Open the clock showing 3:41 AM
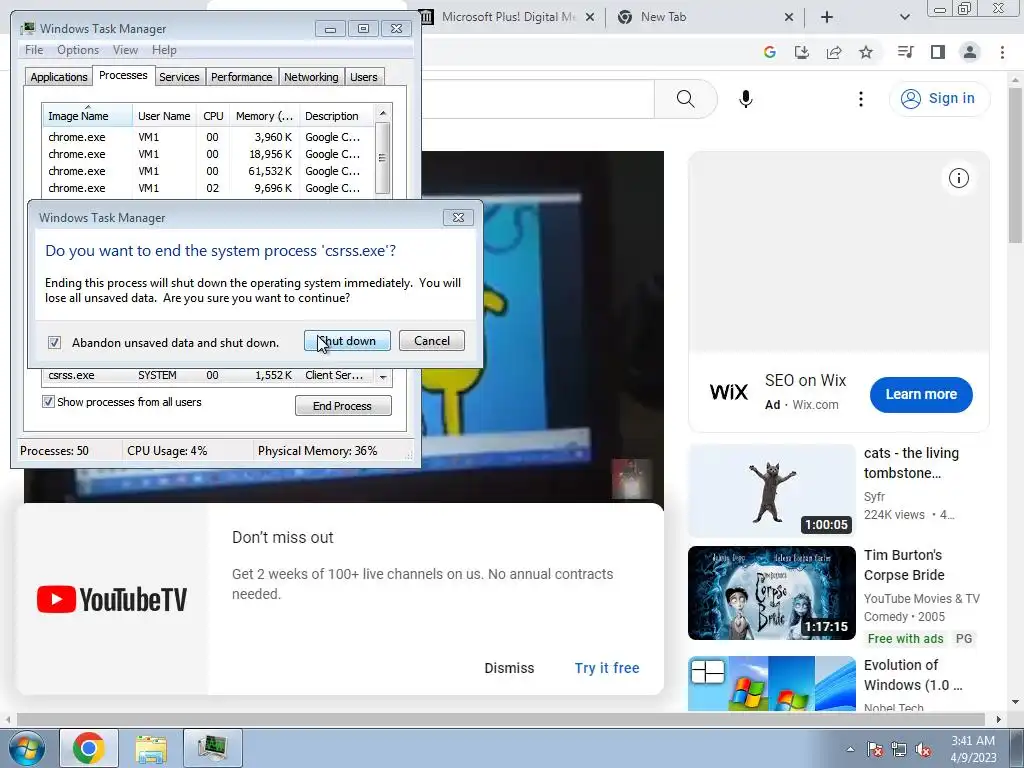 point(973,749)
